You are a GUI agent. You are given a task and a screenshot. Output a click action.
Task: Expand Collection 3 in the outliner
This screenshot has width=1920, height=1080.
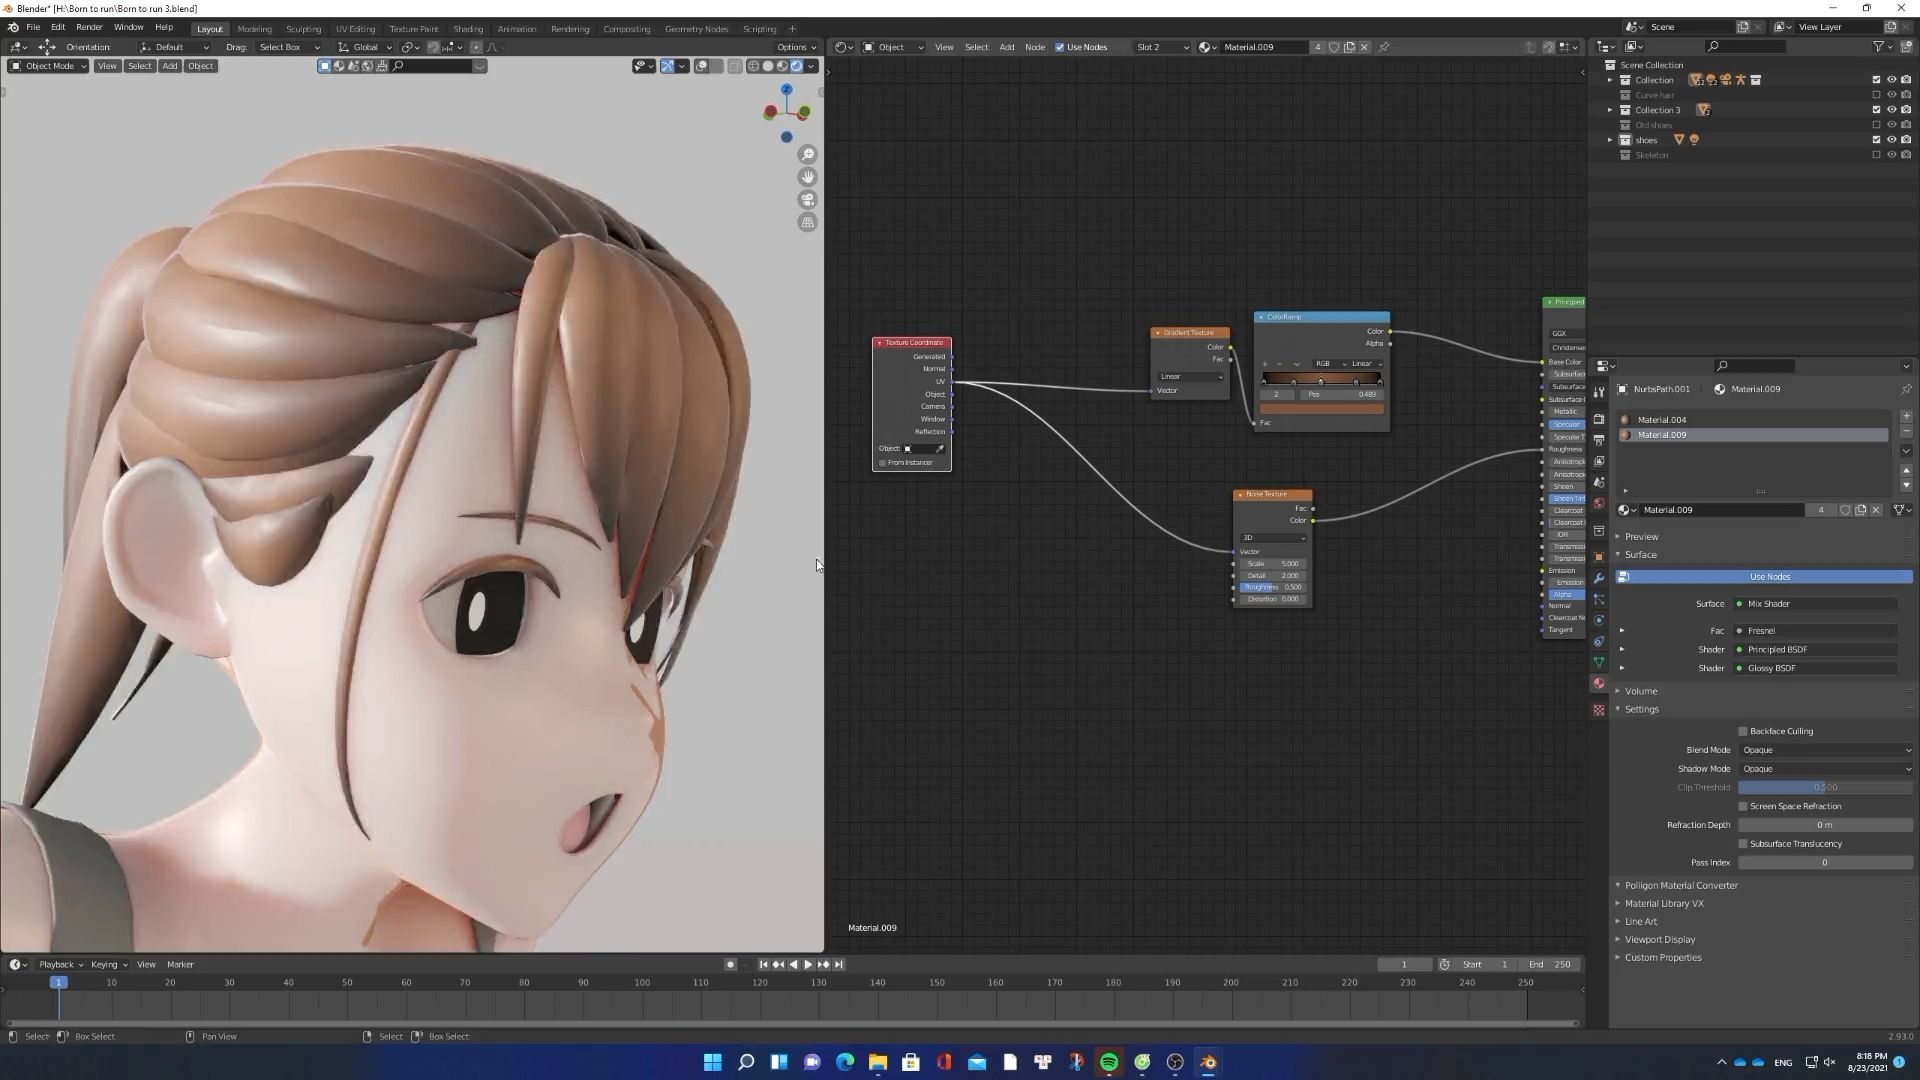point(1610,110)
